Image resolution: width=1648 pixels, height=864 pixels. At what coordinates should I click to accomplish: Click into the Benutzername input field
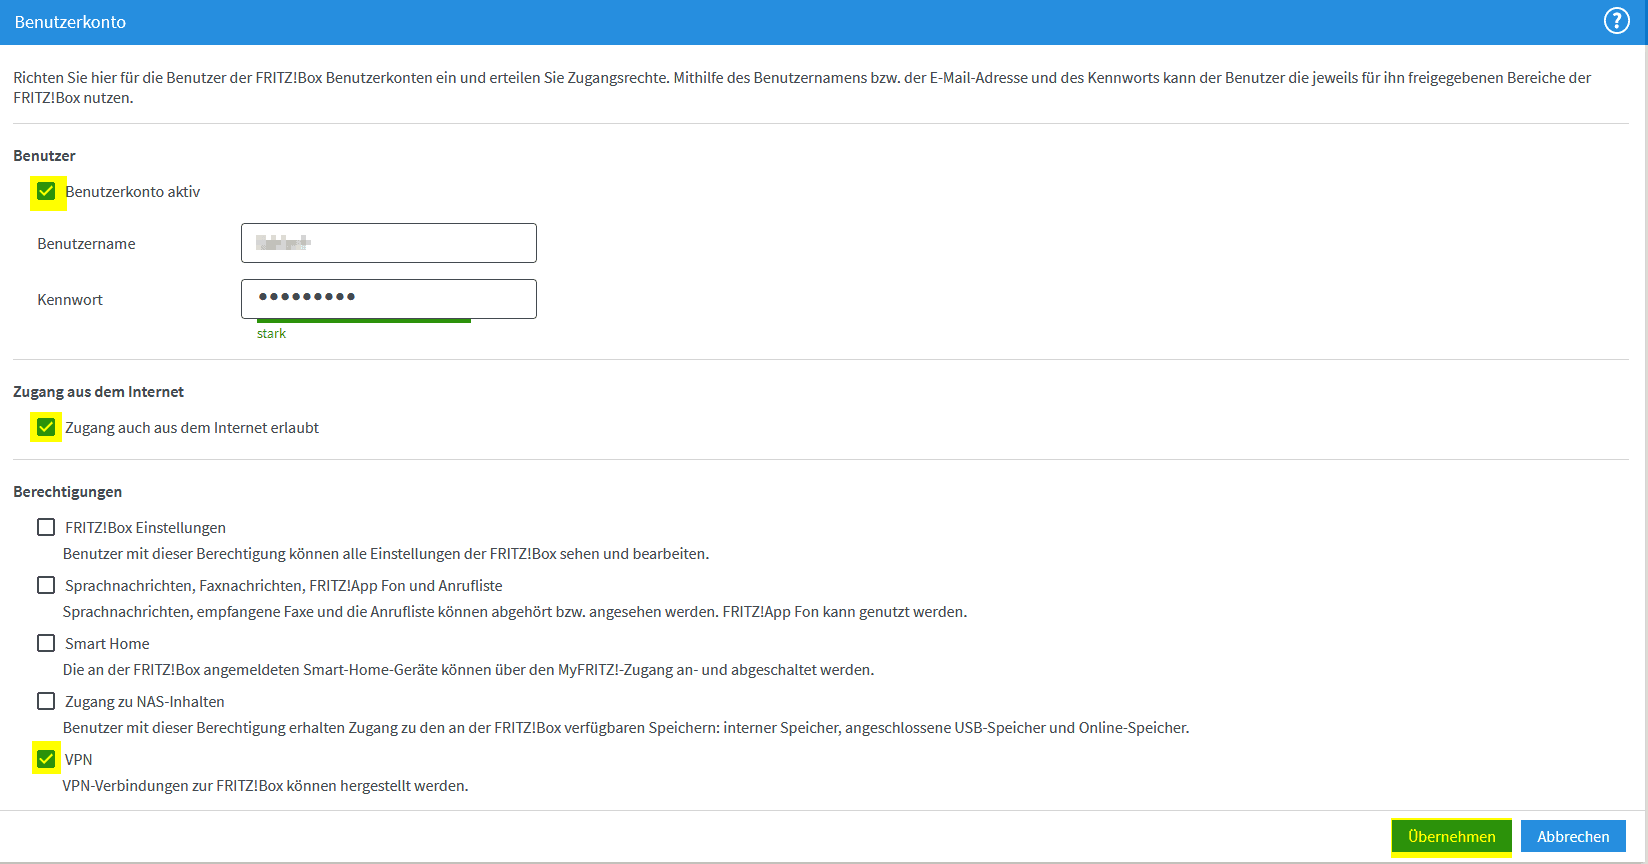[x=389, y=243]
